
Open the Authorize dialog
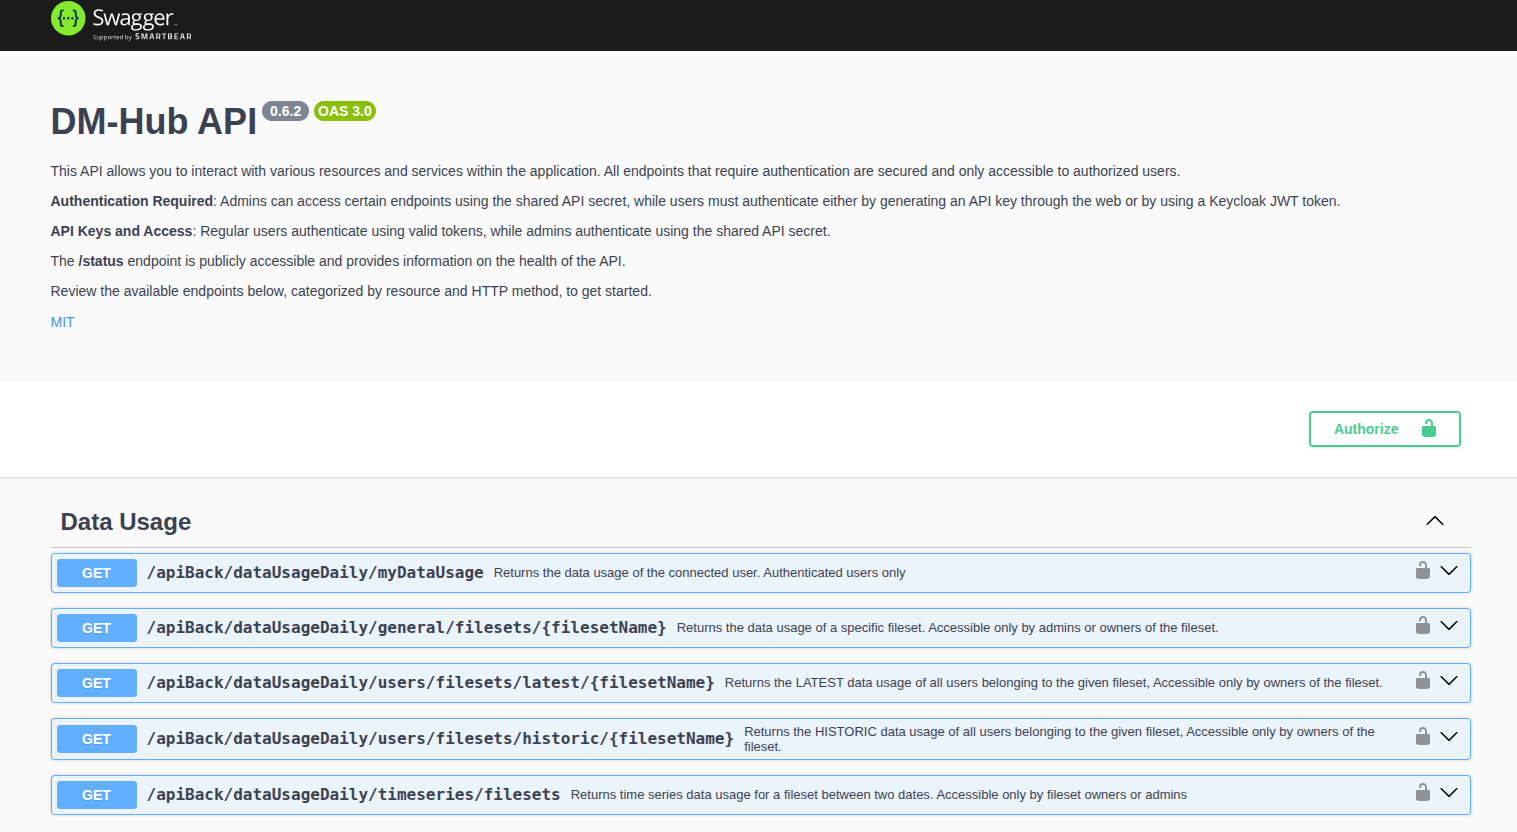pos(1384,429)
